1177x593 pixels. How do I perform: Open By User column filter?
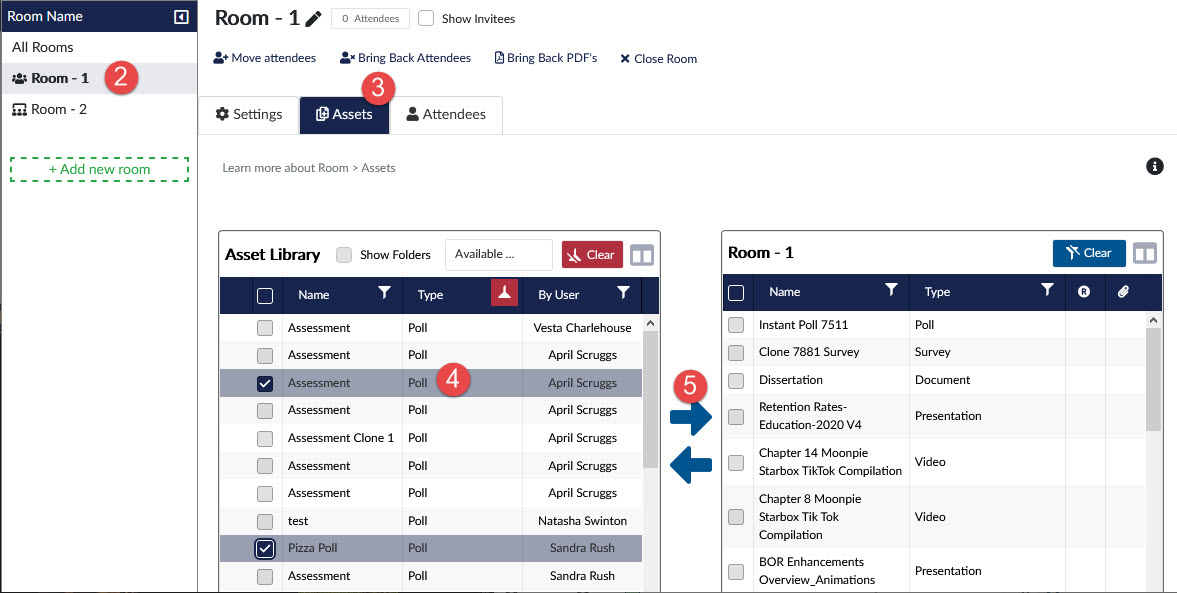(x=623, y=293)
